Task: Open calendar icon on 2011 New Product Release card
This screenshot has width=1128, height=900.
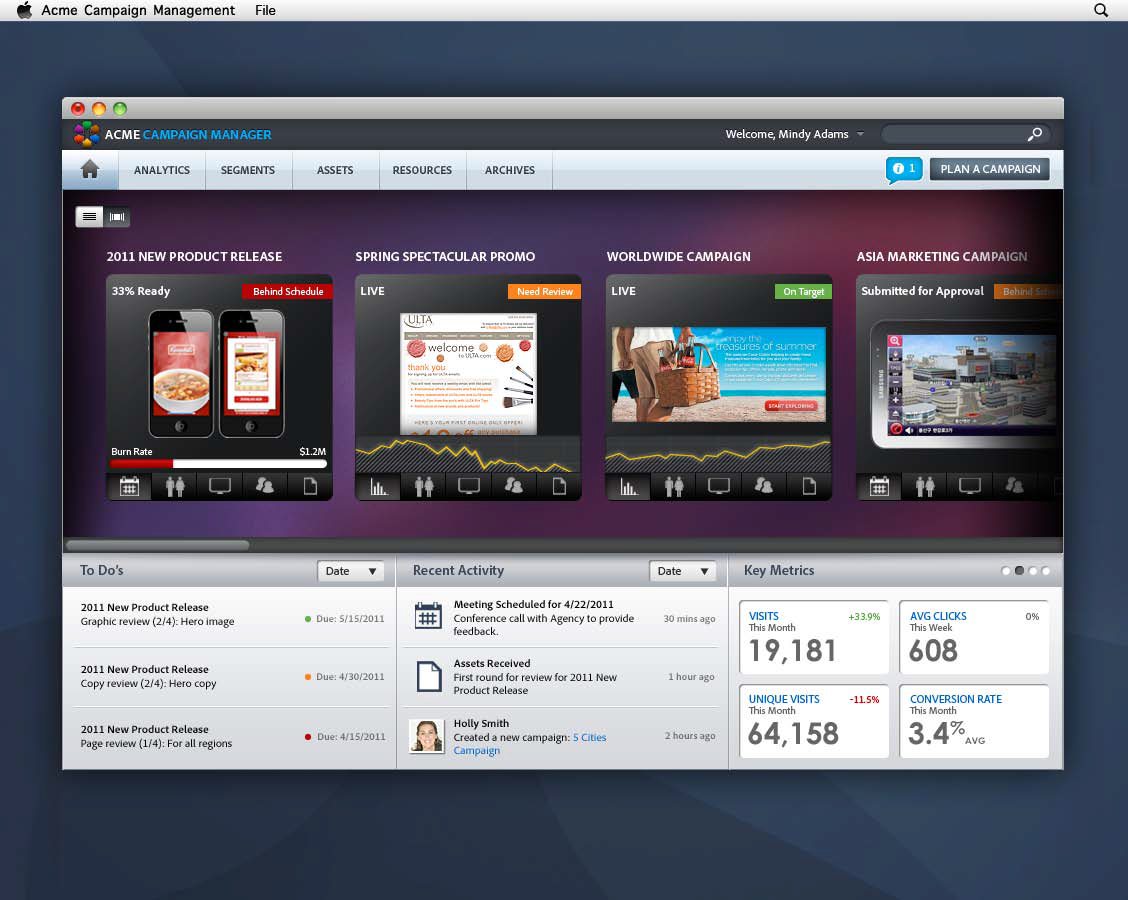Action: tap(129, 486)
